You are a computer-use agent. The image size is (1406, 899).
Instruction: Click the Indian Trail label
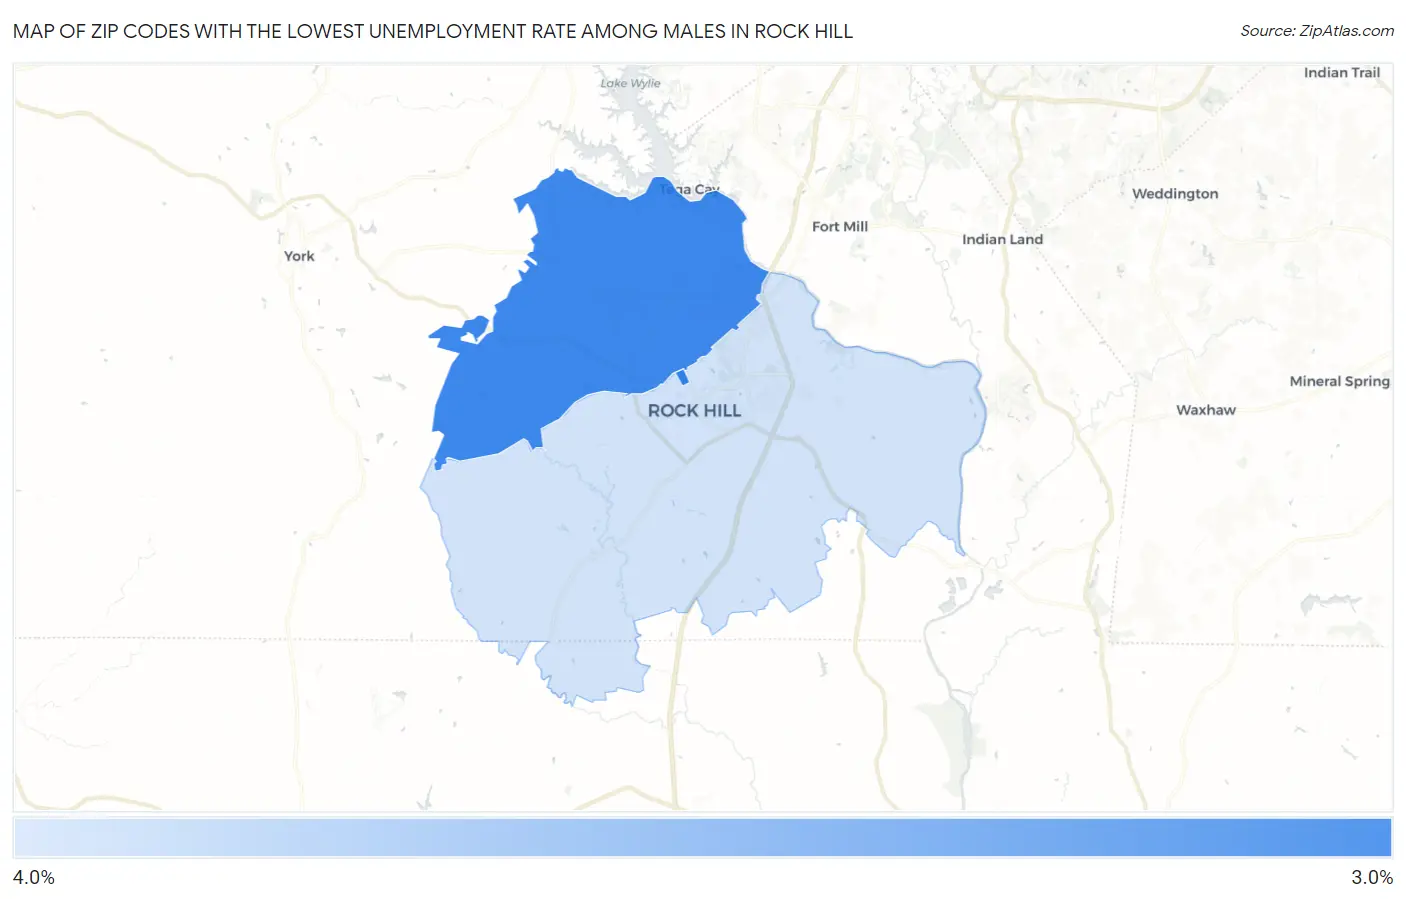point(1342,73)
